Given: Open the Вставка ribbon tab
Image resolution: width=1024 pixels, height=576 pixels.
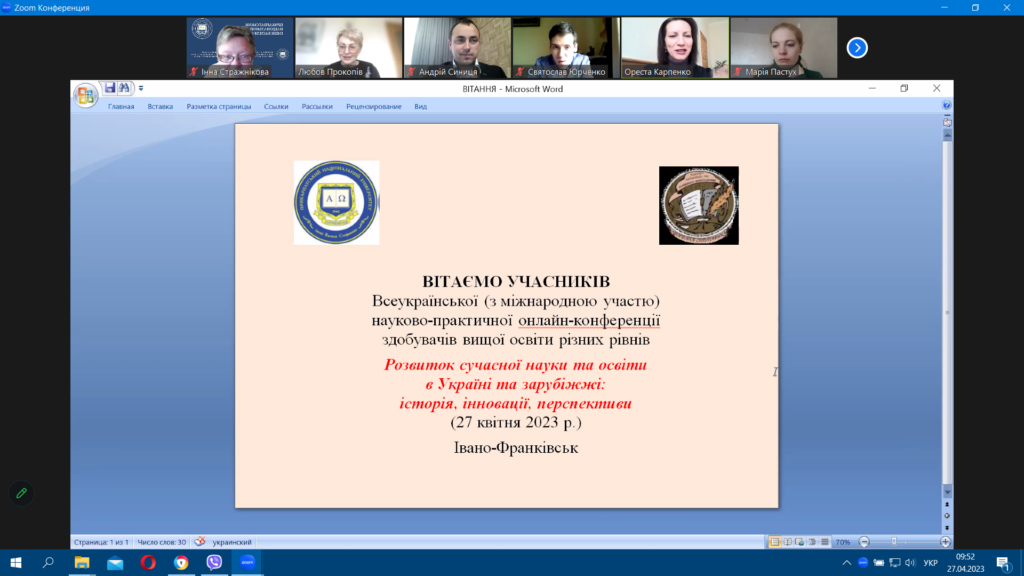Looking at the screenshot, I should point(160,106).
